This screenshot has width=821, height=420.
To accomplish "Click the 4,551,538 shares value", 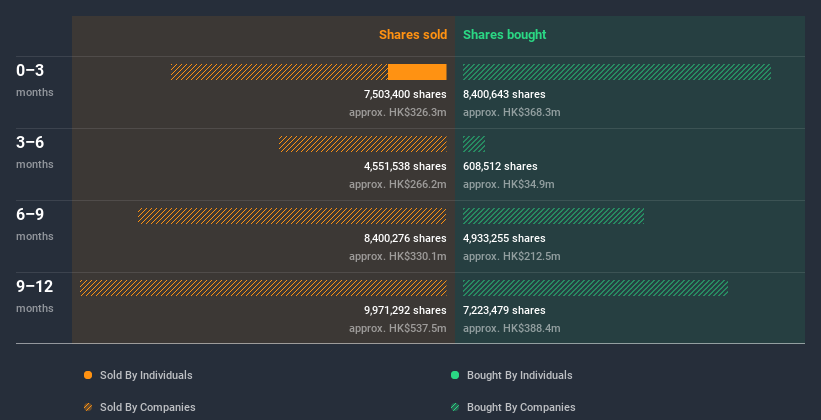I will 405,166.
